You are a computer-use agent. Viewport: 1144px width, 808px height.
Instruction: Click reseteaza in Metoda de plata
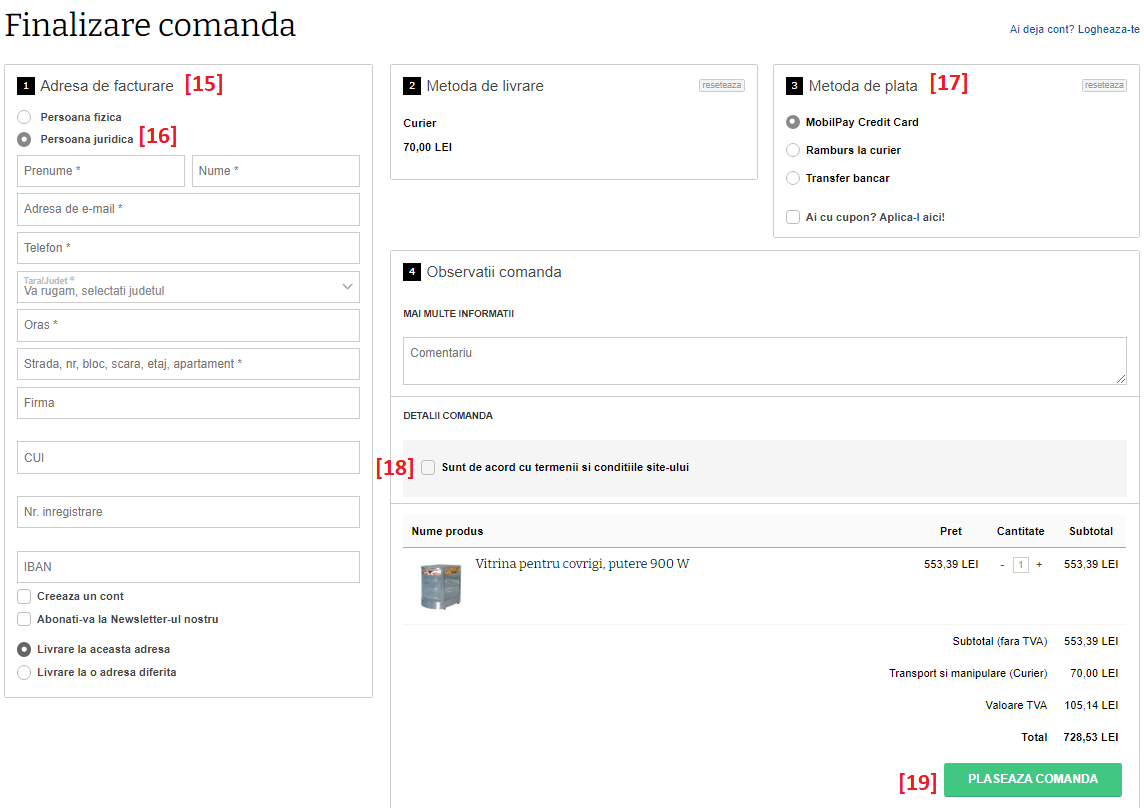point(1103,85)
